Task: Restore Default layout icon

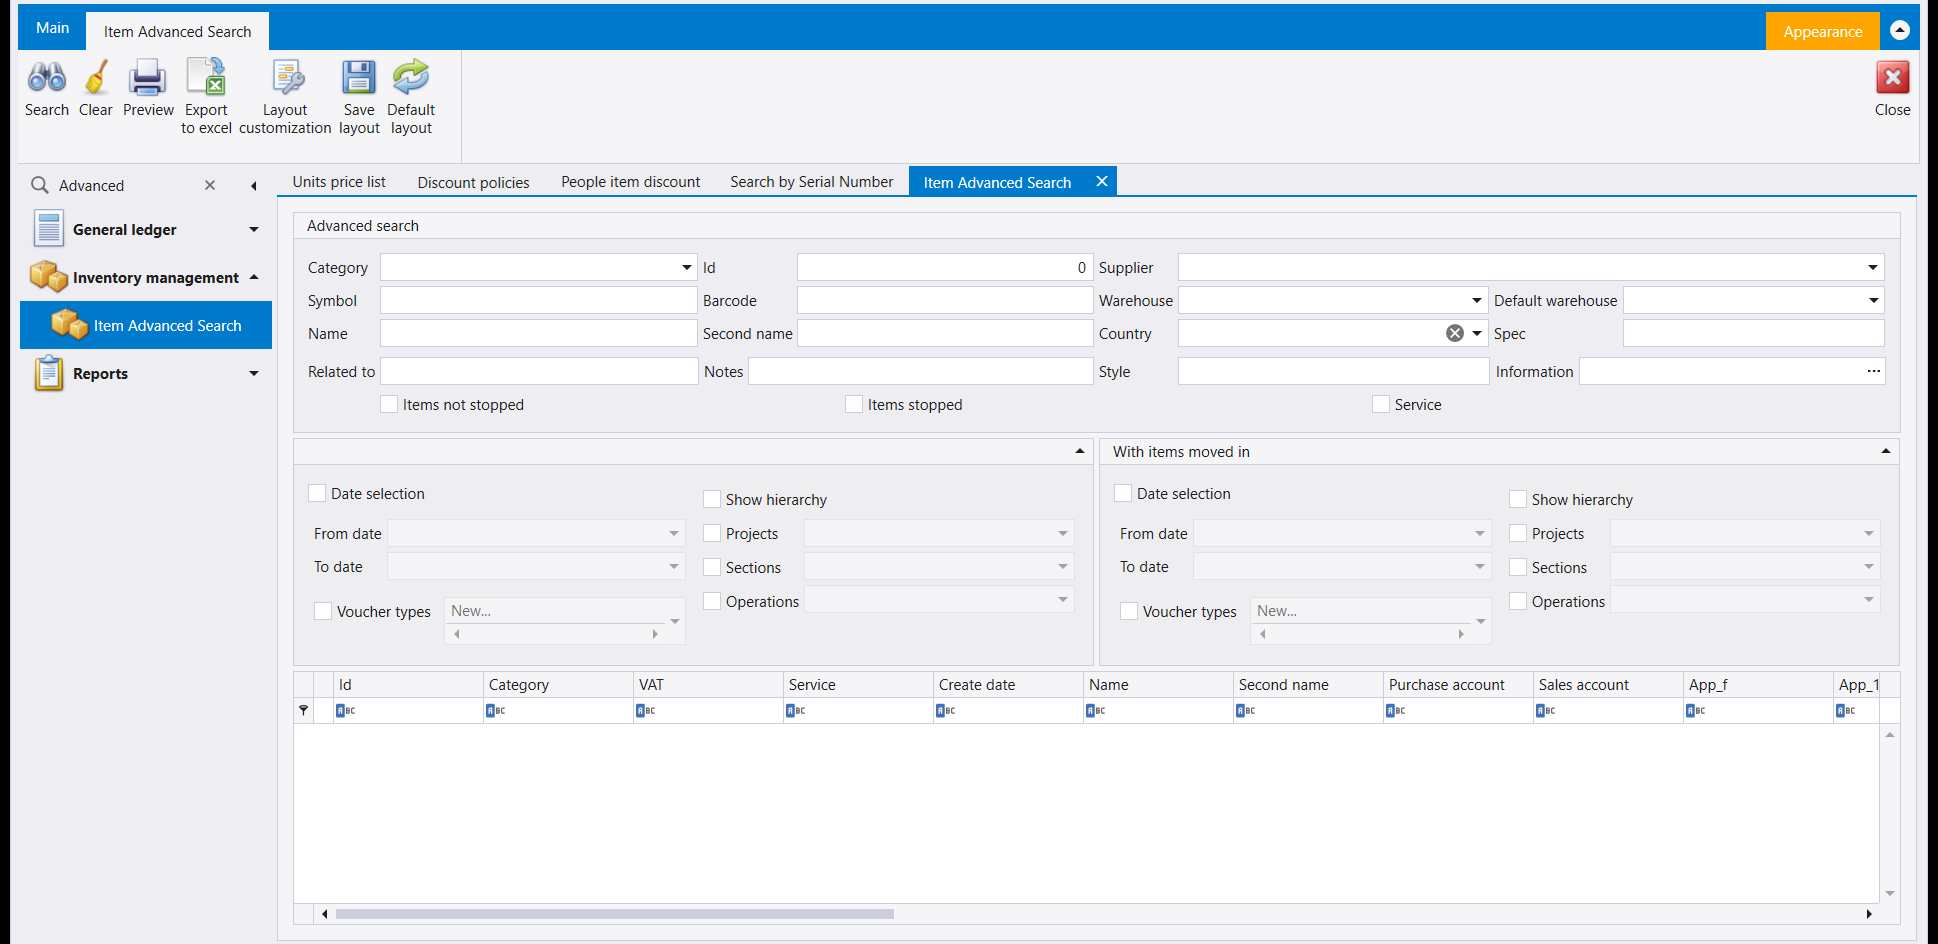Action: click(x=411, y=78)
